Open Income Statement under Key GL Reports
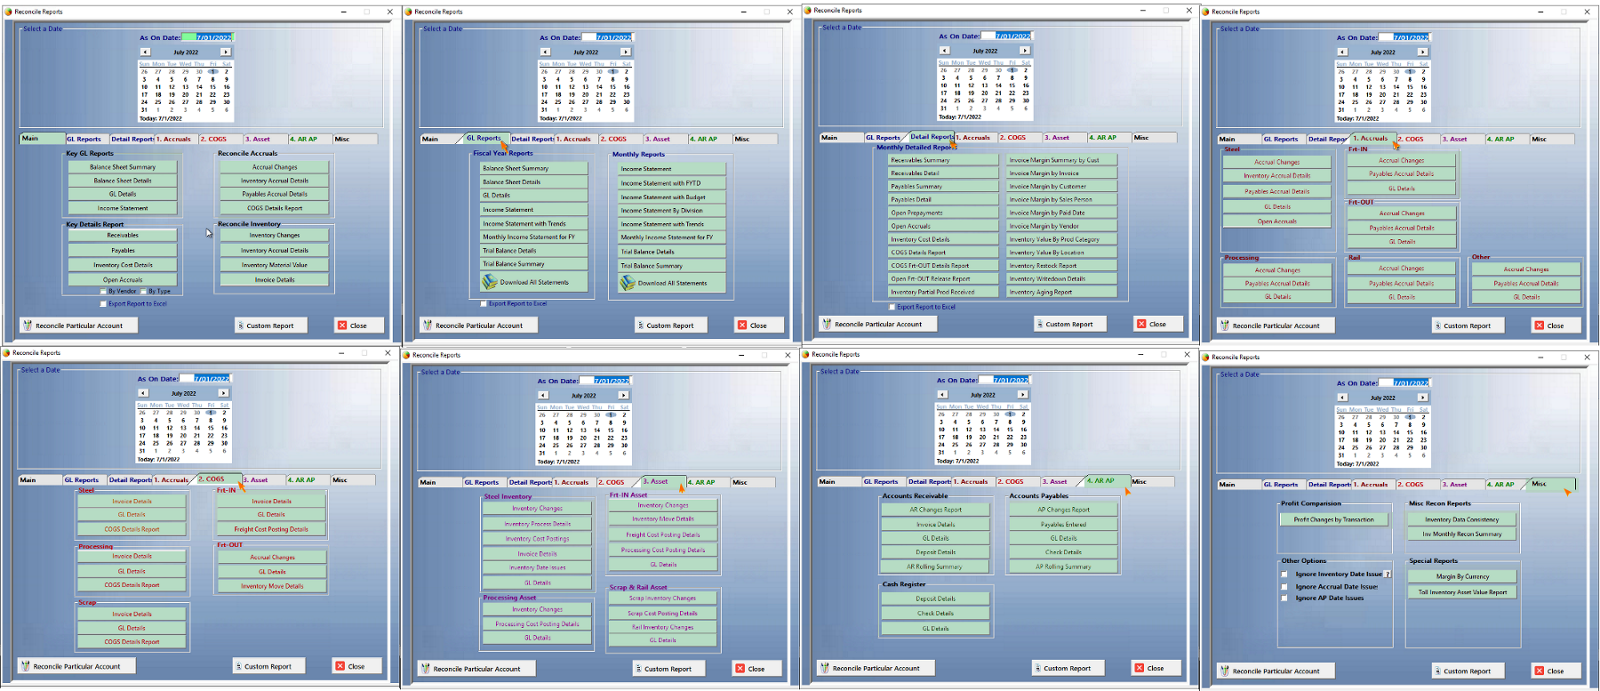This screenshot has width=1600, height=691. pos(123,208)
